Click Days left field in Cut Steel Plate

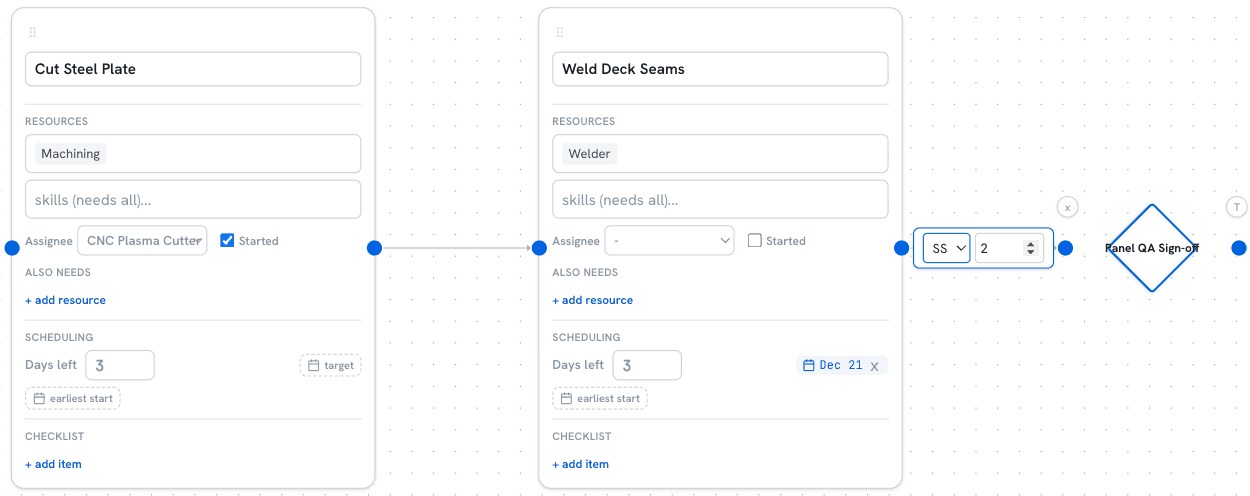(120, 365)
